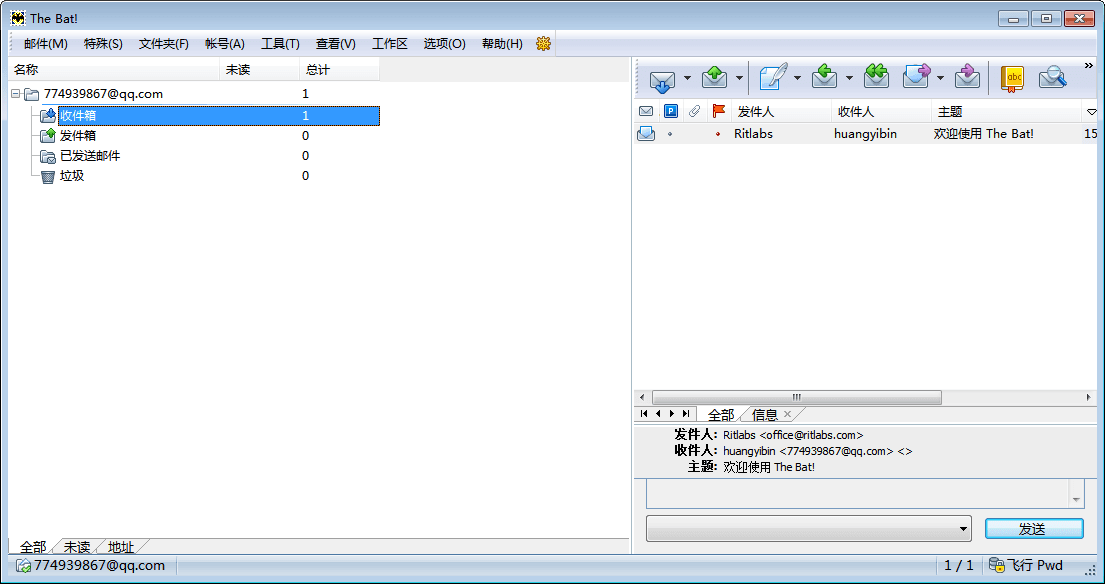This screenshot has height=584, width=1105.
Task: Click the search messages magnifier icon
Action: [x=1052, y=78]
